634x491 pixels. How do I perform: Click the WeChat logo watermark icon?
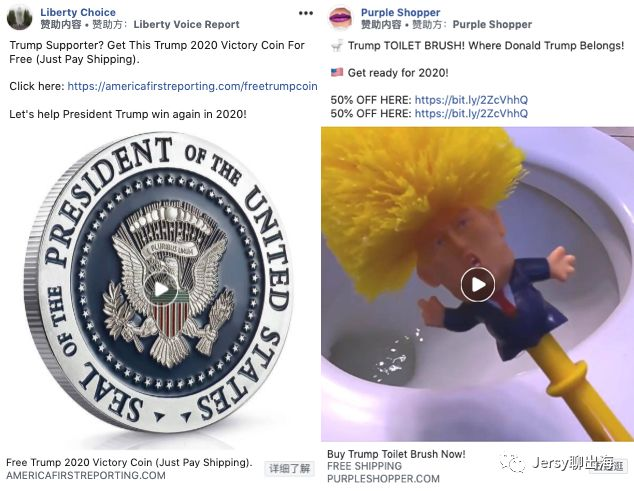point(512,463)
